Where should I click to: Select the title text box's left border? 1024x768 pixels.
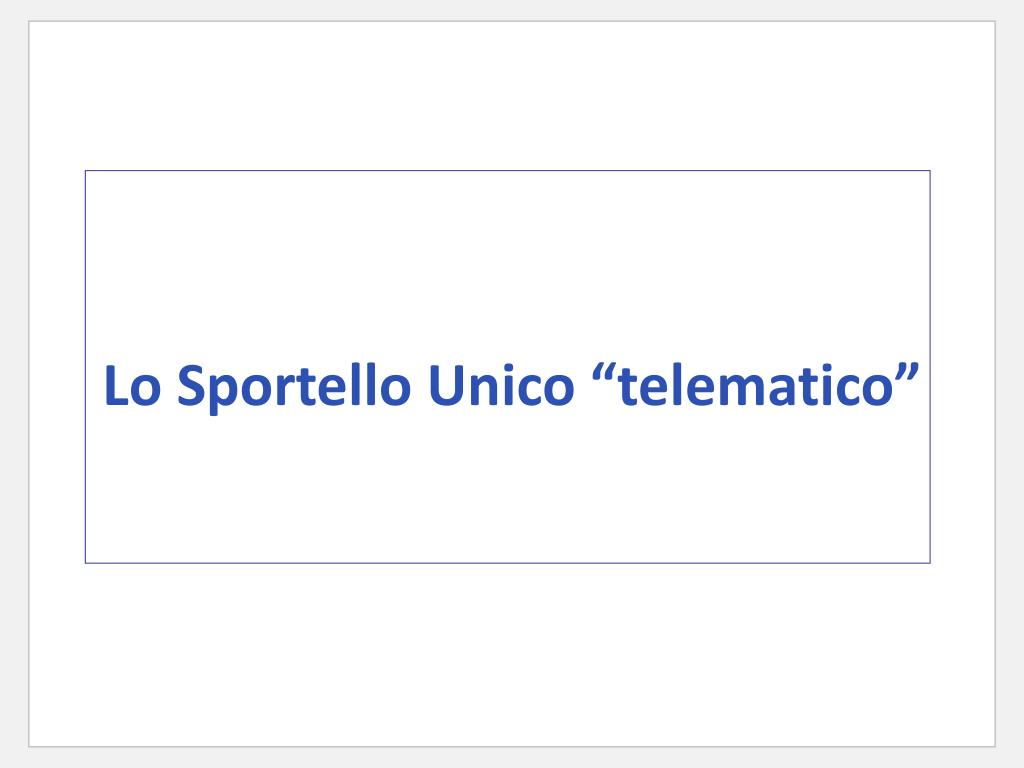pos(86,366)
